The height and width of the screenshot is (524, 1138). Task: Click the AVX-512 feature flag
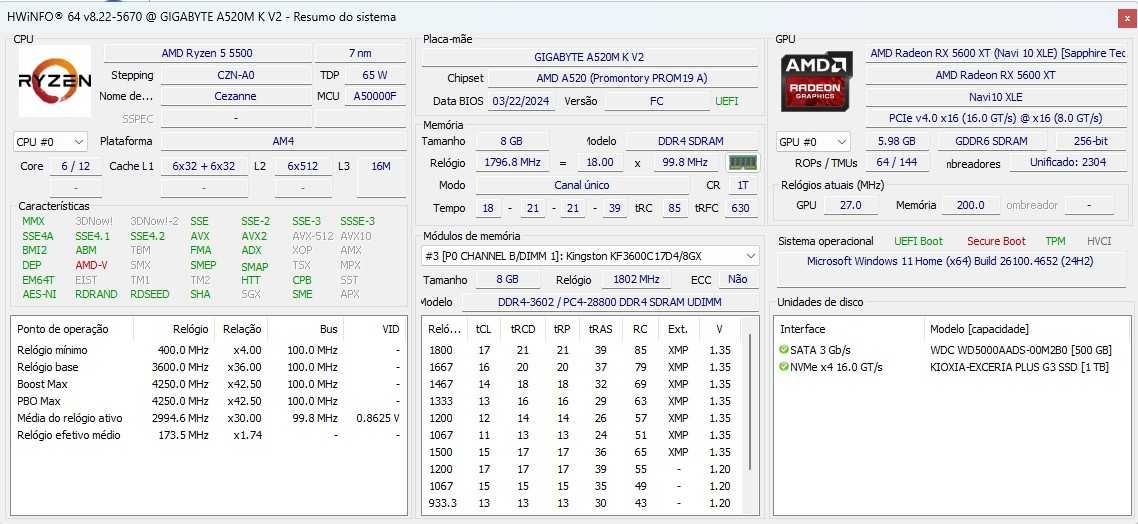pos(311,236)
